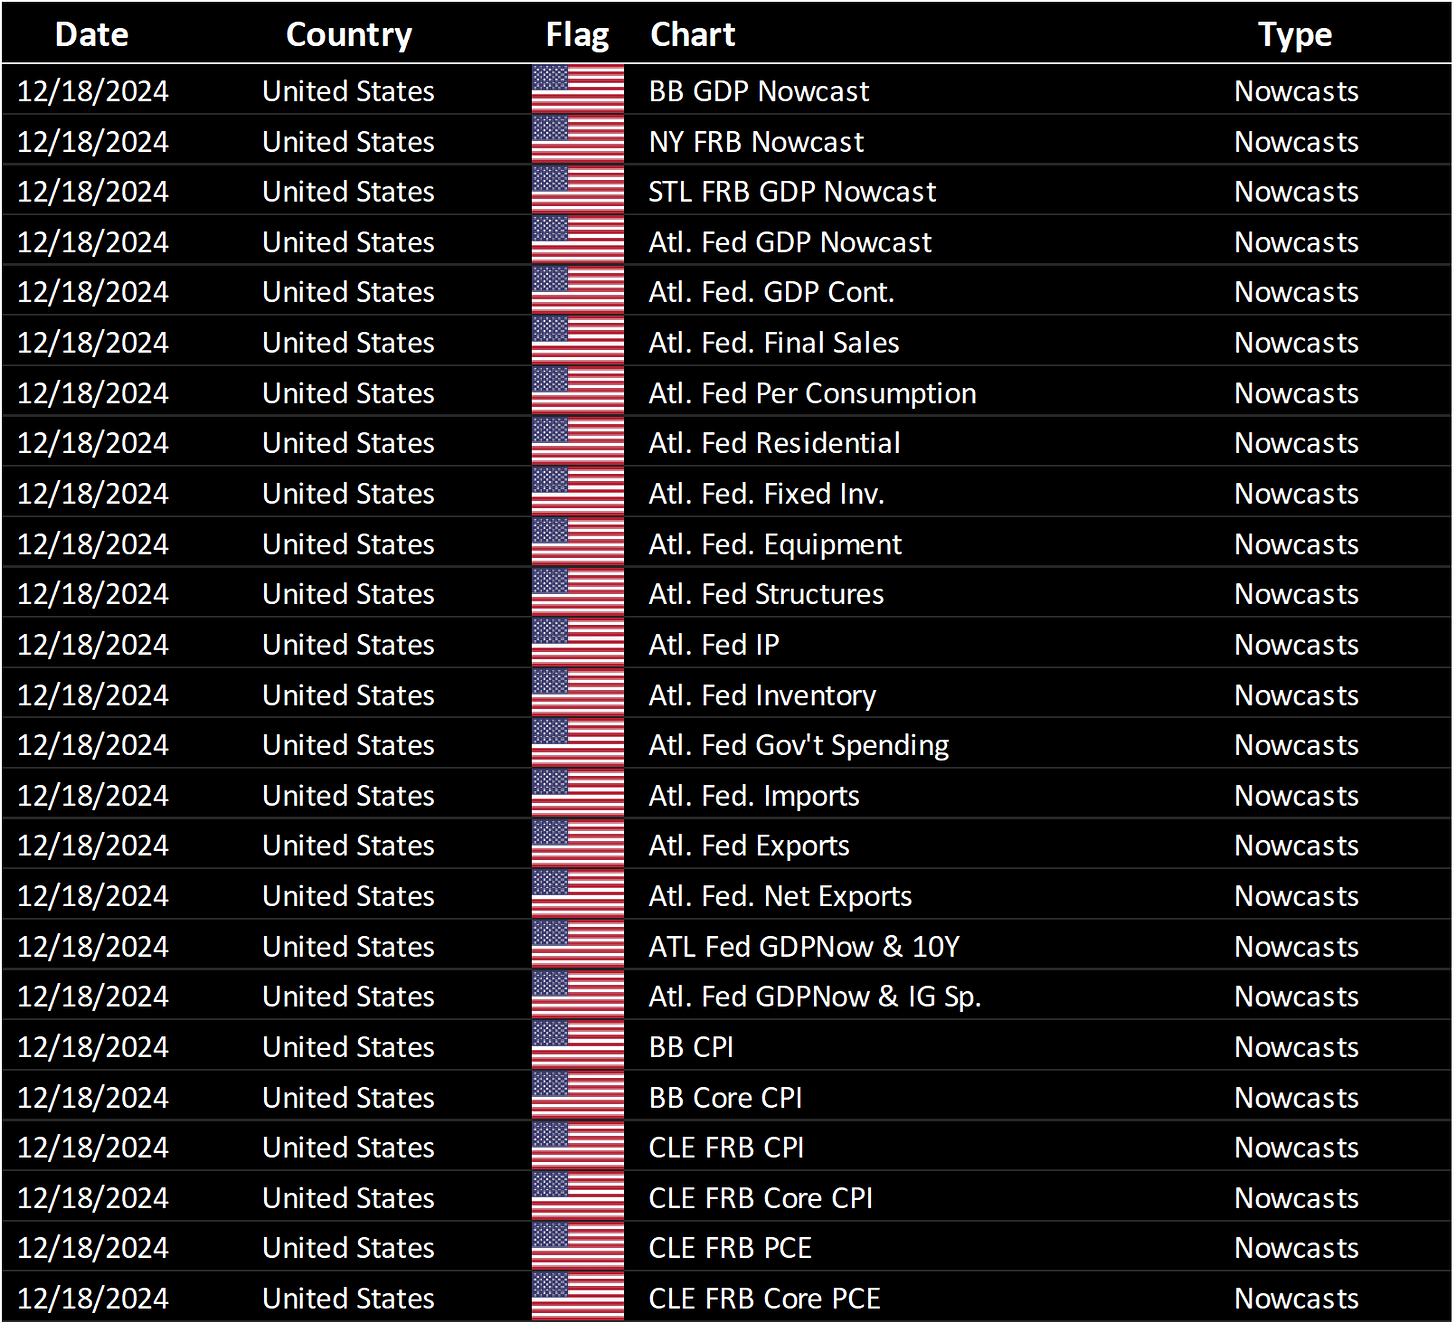This screenshot has width=1456, height=1323.
Task: Select the flag in STL FRB GDP Nowcast row
Action: 578,190
